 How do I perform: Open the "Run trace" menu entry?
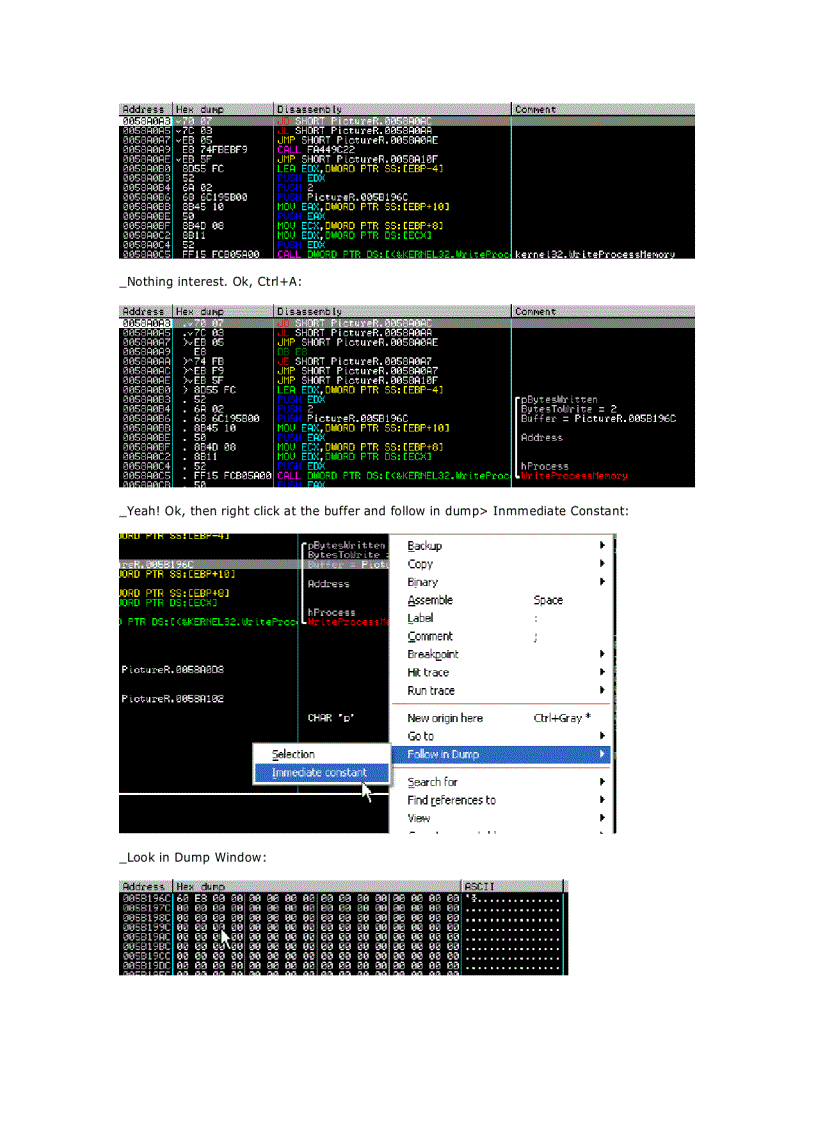pyautogui.click(x=429, y=690)
